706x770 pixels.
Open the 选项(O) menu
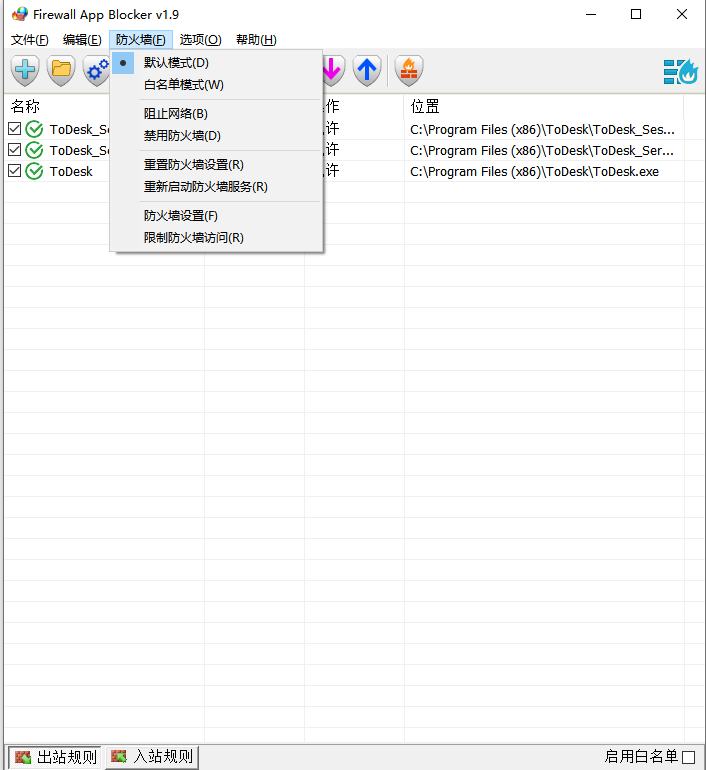tap(200, 40)
